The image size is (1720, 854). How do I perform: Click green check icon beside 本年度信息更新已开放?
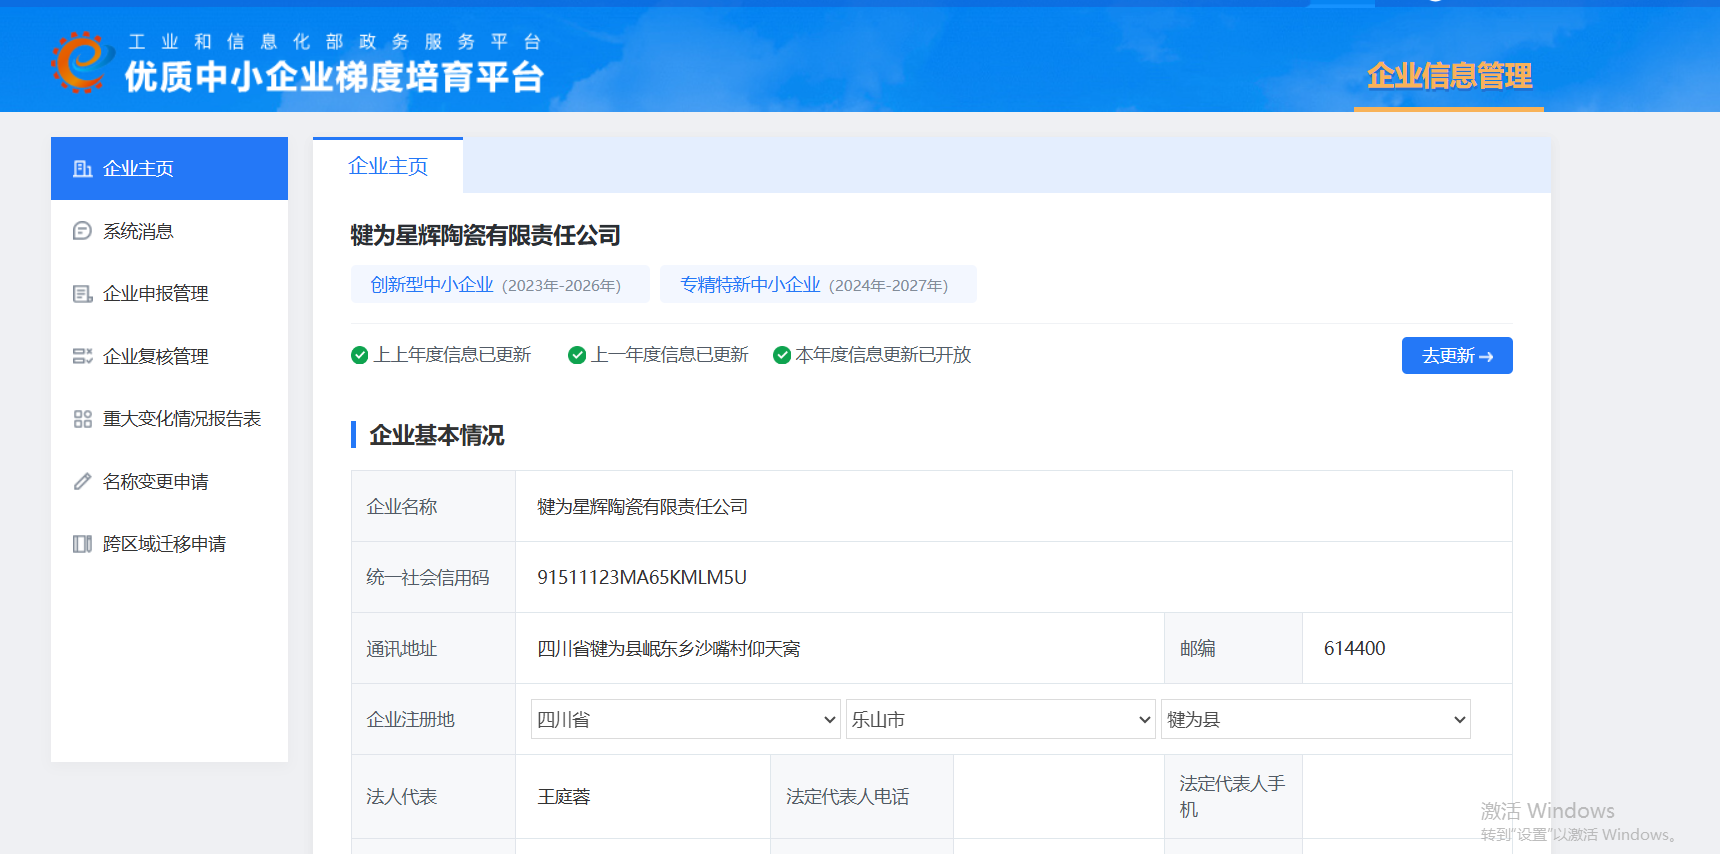pyautogui.click(x=782, y=355)
